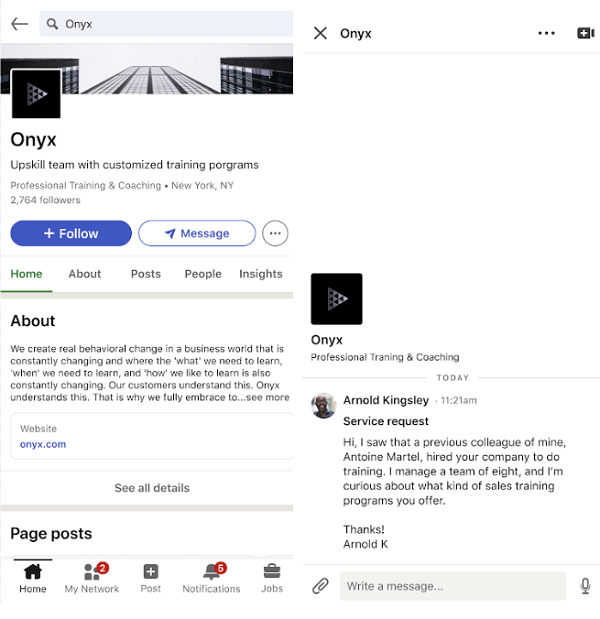Switch to the Posts tab
This screenshot has width=600, height=619.
[146, 274]
